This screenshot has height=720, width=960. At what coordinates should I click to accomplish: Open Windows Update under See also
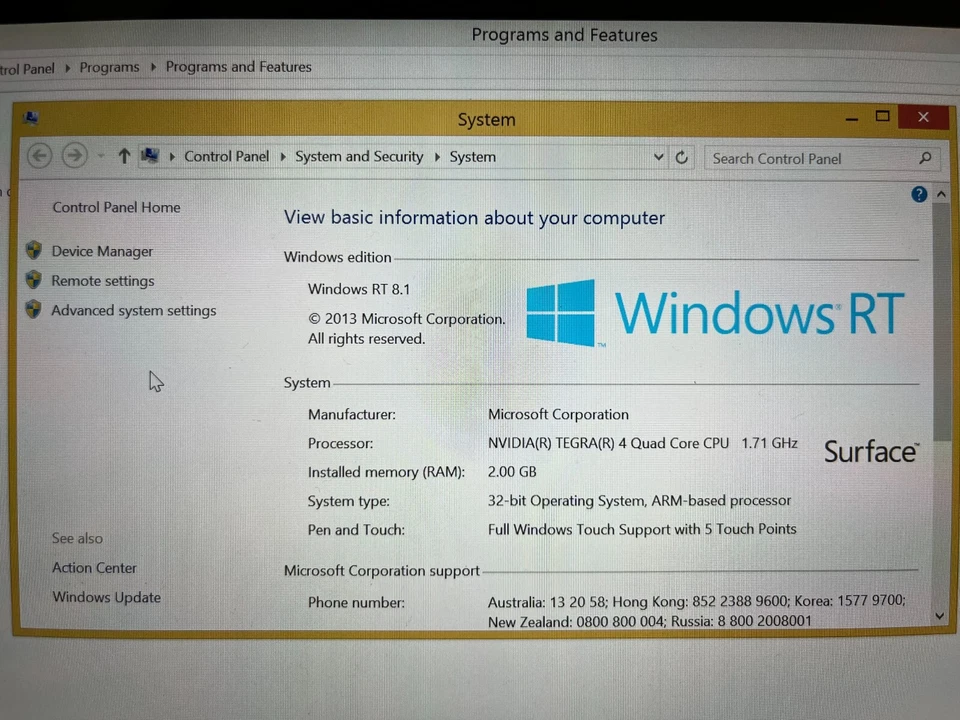point(106,597)
